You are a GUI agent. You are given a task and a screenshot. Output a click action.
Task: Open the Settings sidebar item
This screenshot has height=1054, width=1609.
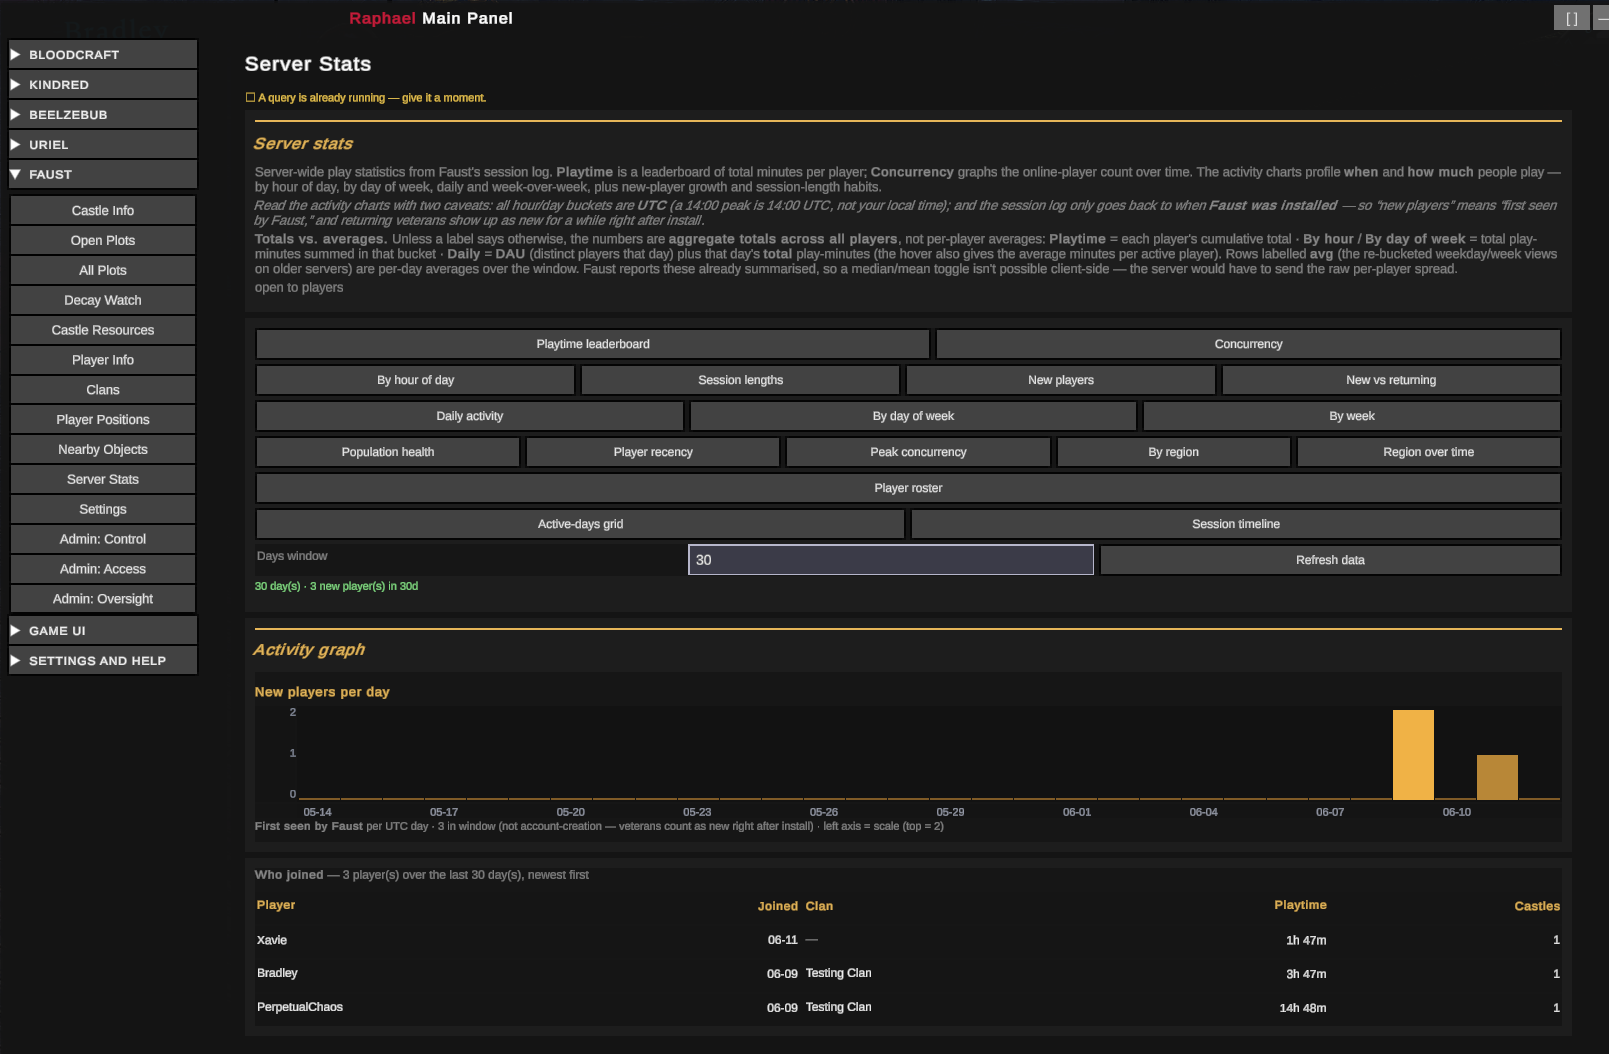point(103,509)
